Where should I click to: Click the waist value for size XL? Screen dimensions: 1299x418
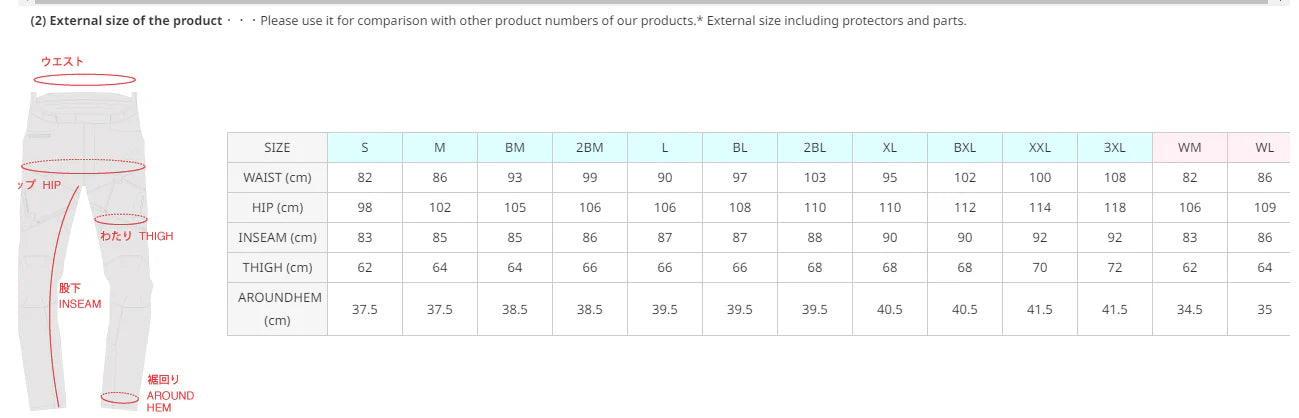pos(890,178)
